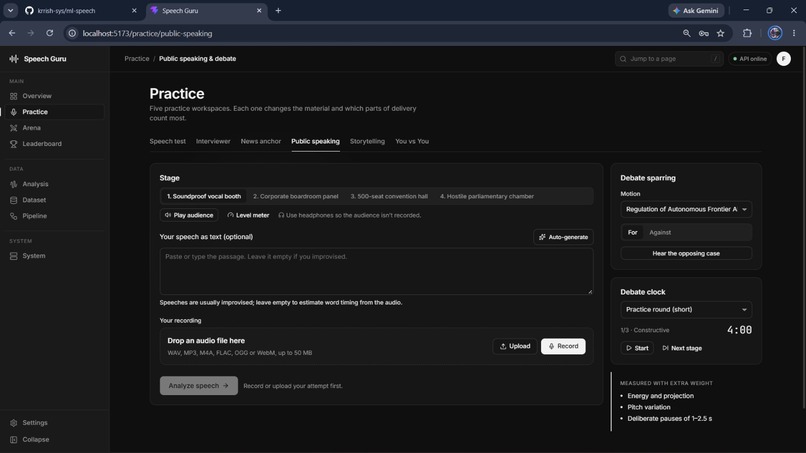Open the Debate clock round dropdown
The width and height of the screenshot is (806, 453).
(686, 310)
